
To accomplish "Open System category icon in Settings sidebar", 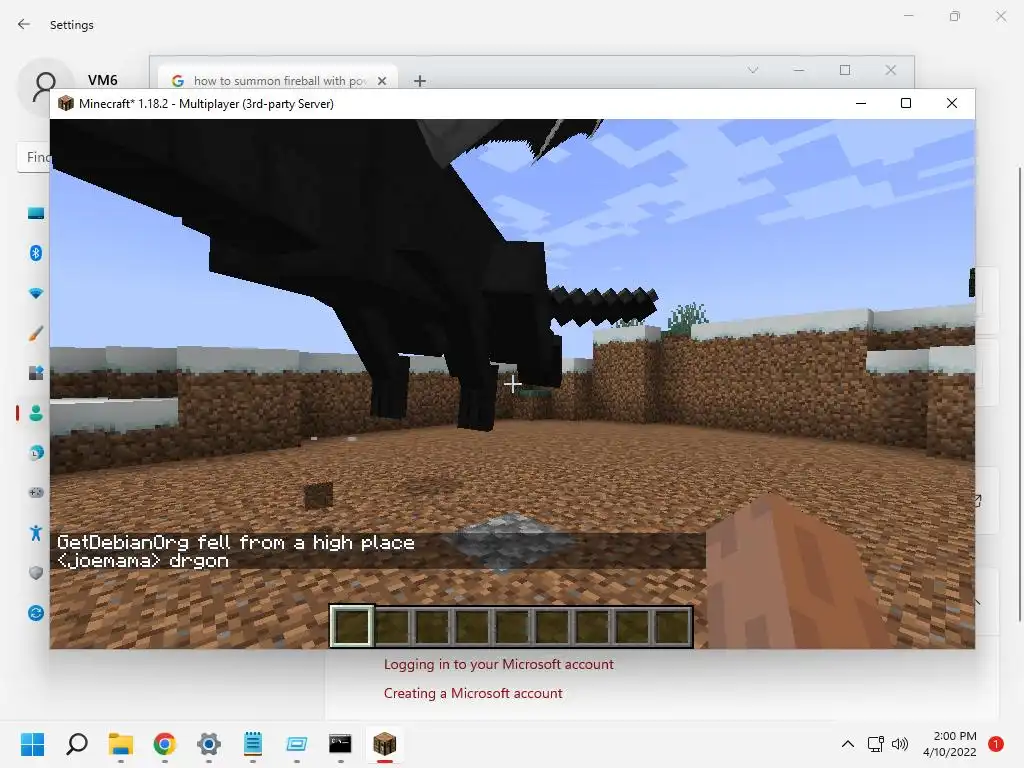I will pos(36,213).
